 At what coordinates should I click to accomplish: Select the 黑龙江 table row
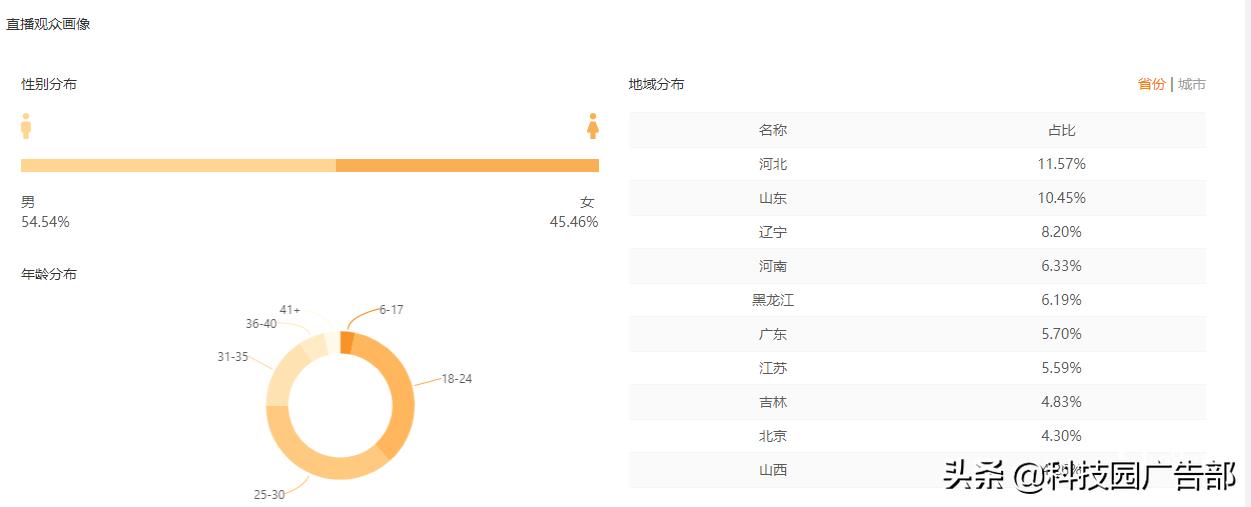[x=917, y=300]
